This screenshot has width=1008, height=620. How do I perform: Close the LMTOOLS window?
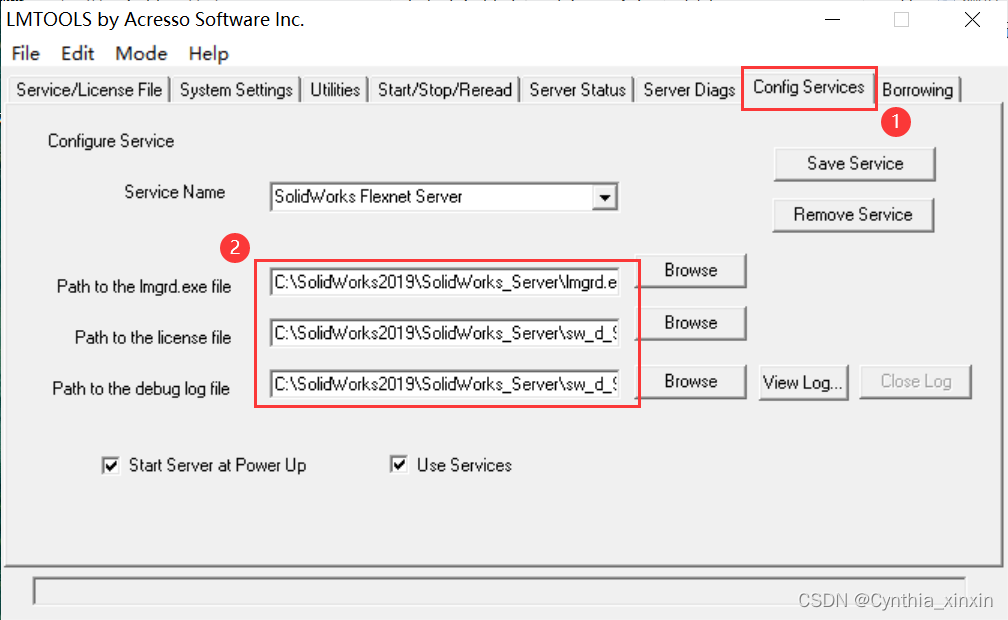(972, 19)
